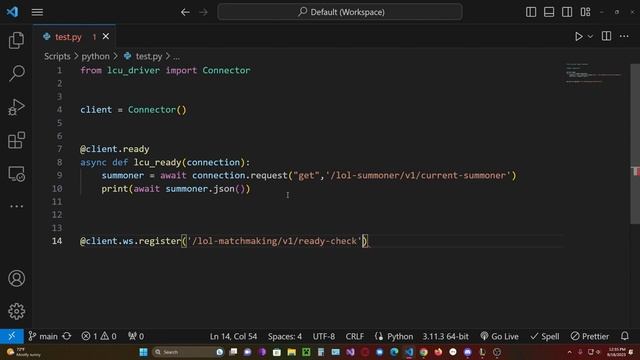Click the test.py breadcrumb item

tap(143, 56)
